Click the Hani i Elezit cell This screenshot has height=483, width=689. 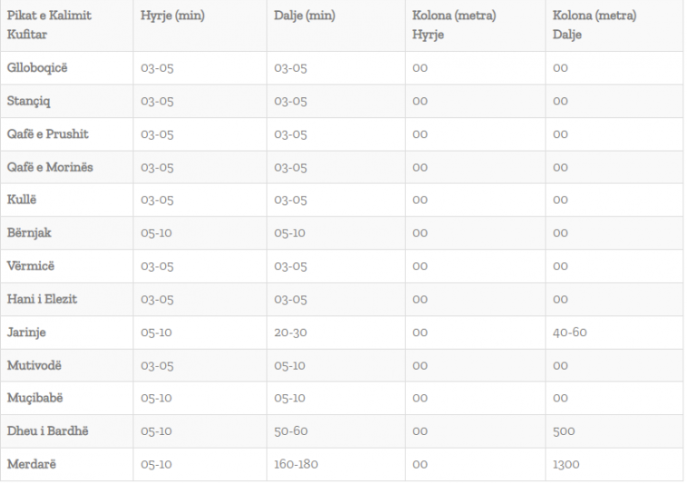(x=42, y=299)
